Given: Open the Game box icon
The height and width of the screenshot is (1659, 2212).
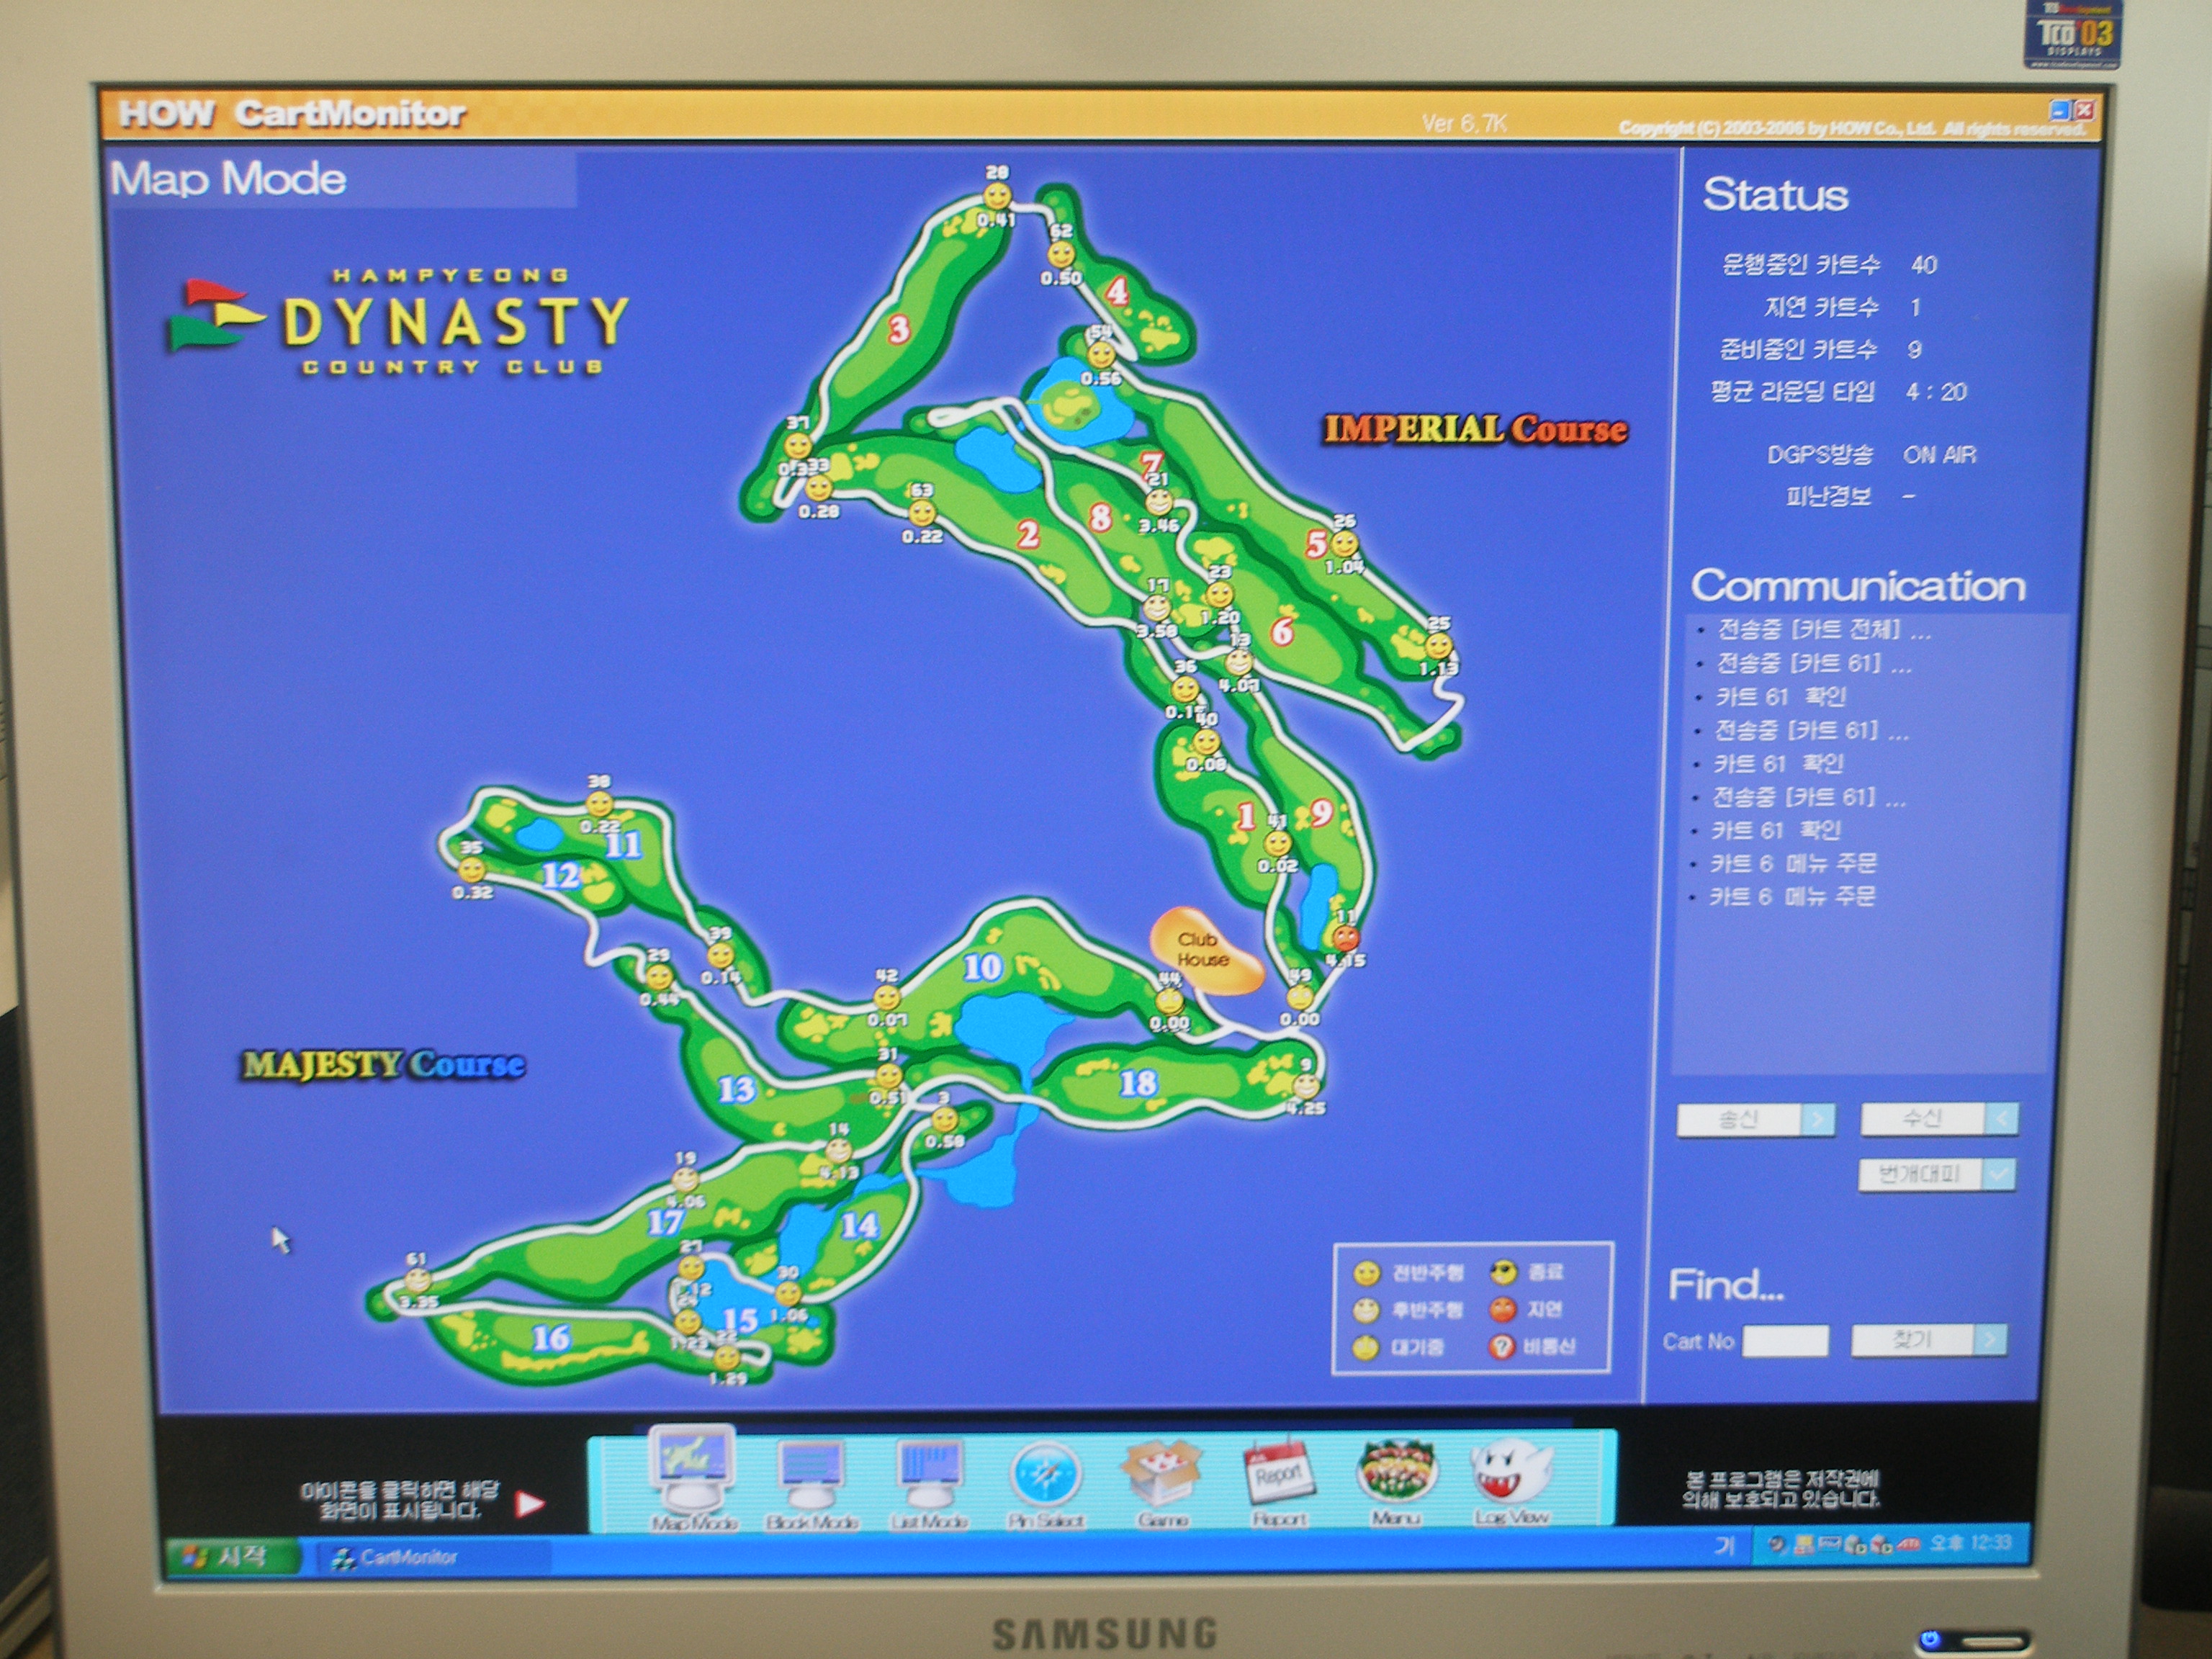Looking at the screenshot, I should pos(1162,1484).
